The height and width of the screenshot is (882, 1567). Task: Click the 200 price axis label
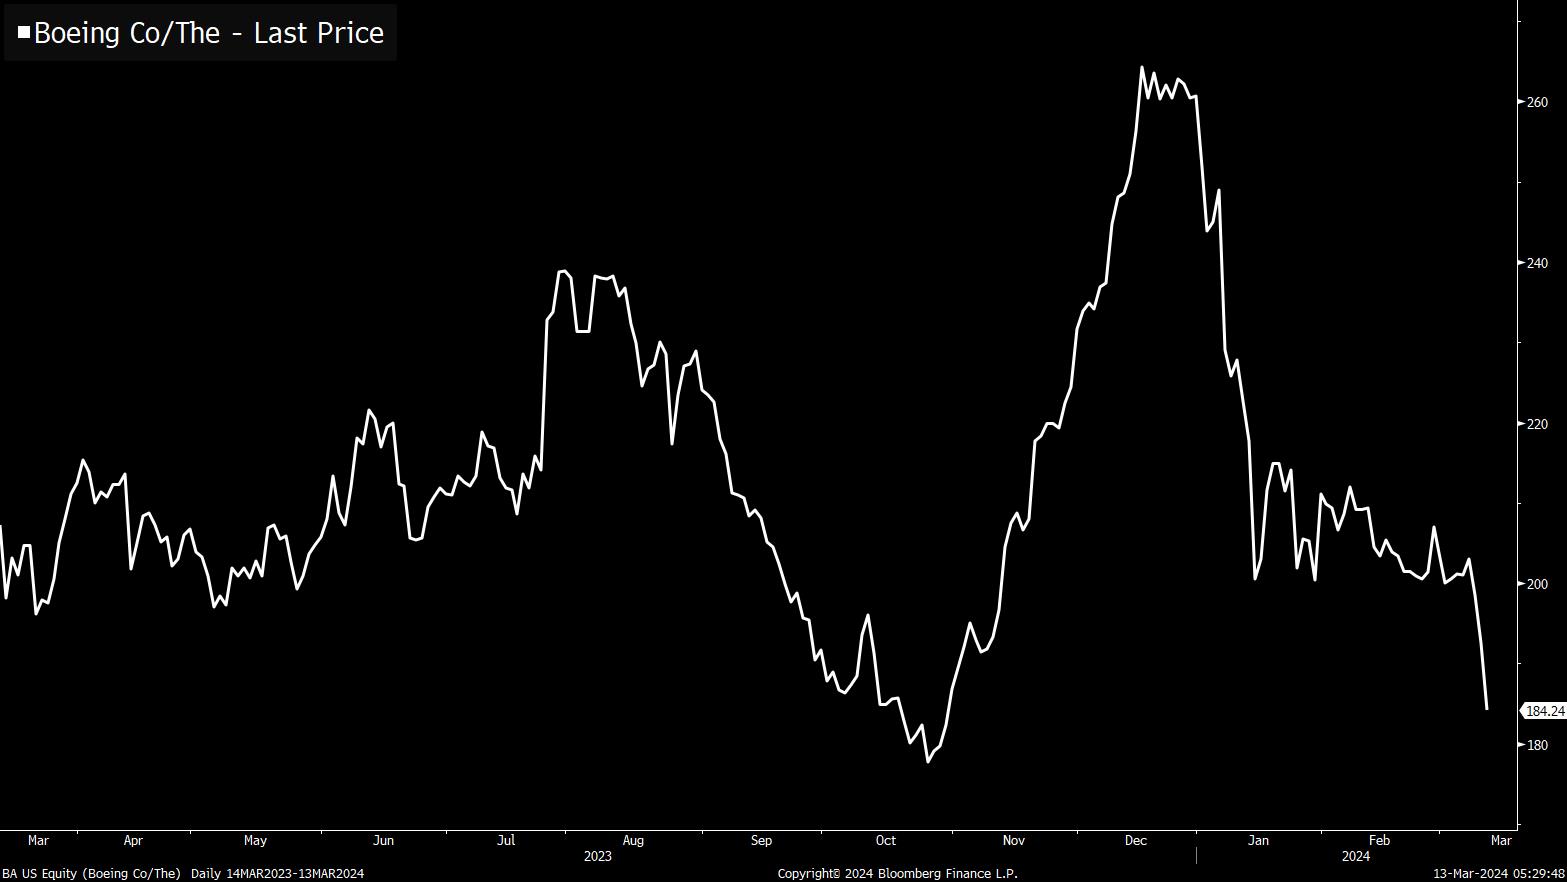click(1537, 584)
